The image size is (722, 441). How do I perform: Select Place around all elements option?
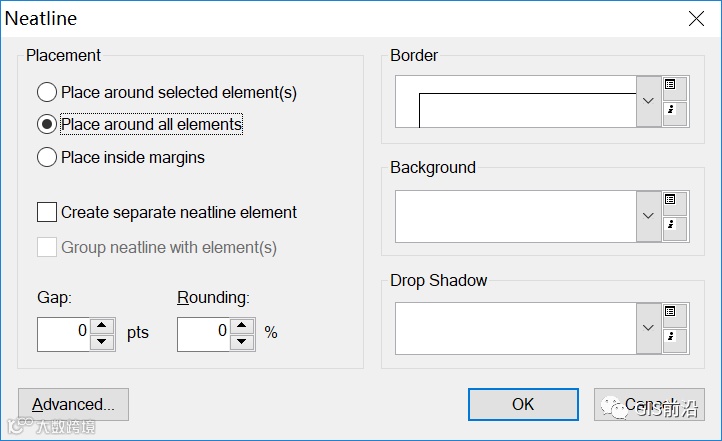[47, 125]
